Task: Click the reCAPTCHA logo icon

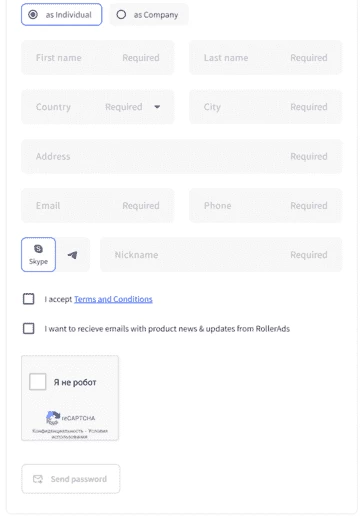Action: [53, 417]
